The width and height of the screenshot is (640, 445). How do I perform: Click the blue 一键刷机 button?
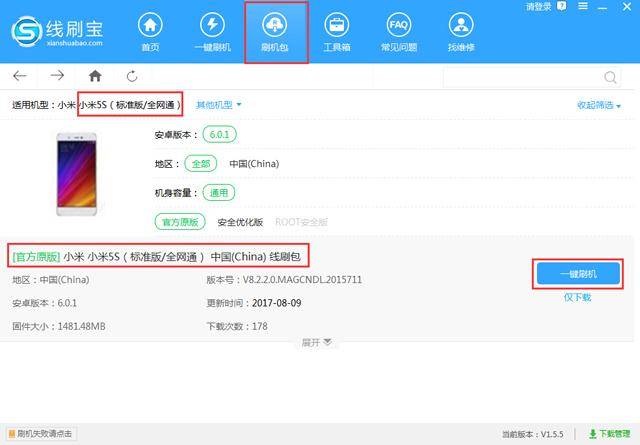(x=578, y=274)
